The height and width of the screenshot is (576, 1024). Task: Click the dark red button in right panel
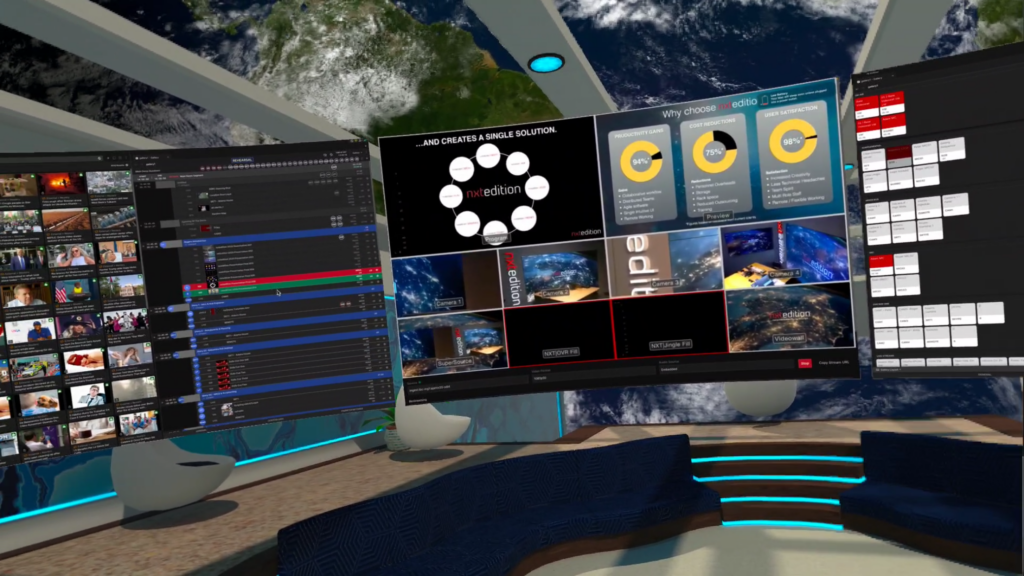(898, 155)
